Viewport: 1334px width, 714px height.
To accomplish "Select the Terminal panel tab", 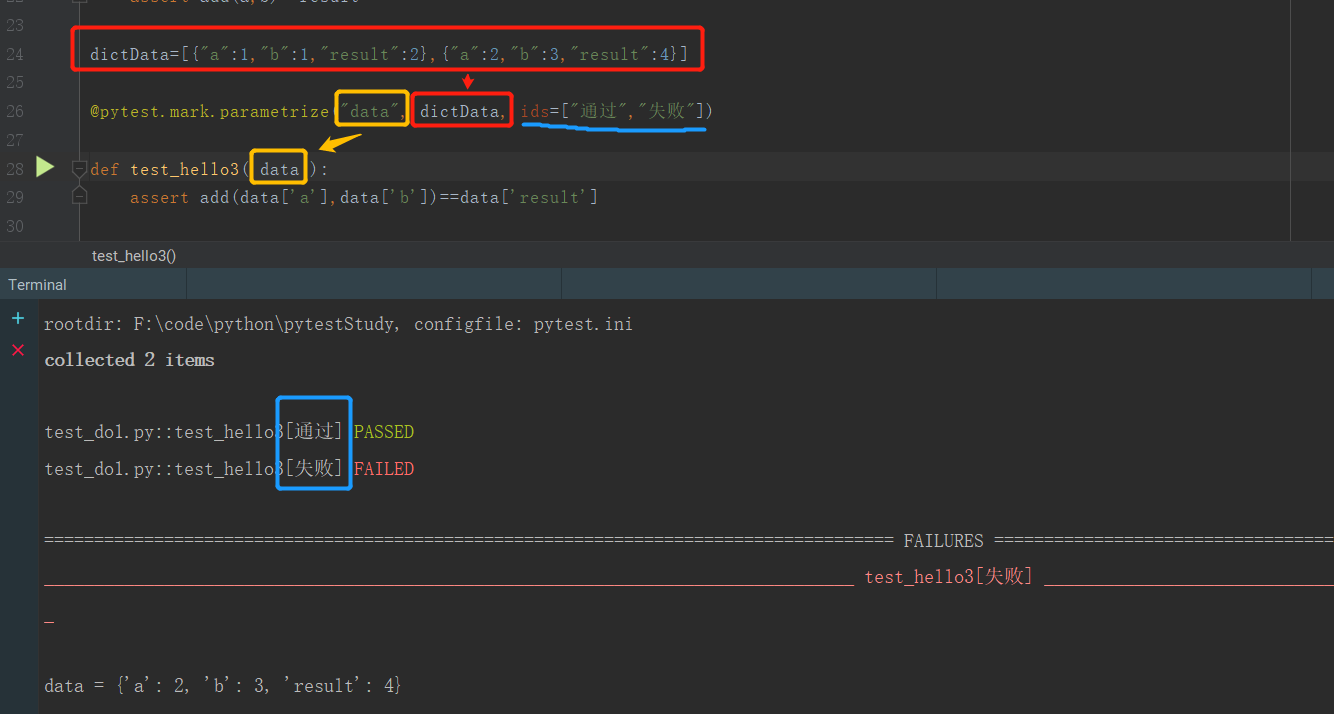I will (x=37, y=285).
